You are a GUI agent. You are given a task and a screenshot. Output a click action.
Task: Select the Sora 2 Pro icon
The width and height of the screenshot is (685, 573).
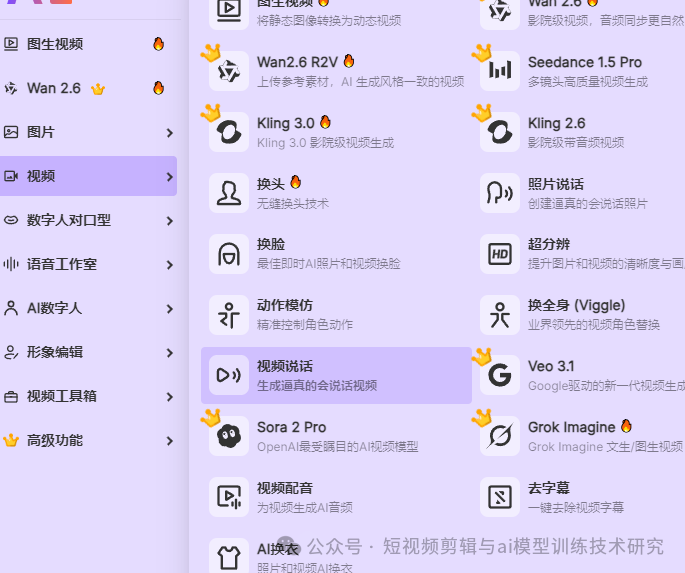click(x=229, y=436)
